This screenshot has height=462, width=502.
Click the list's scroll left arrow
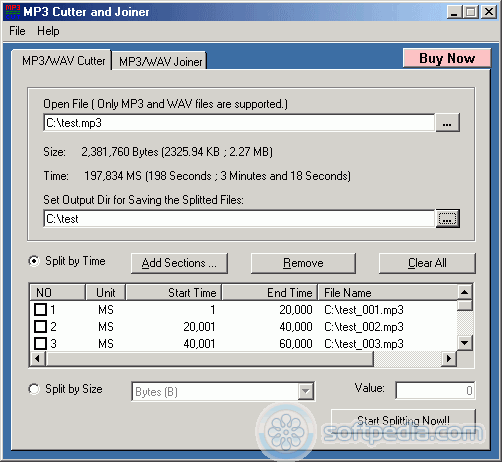pyautogui.click(x=37, y=359)
